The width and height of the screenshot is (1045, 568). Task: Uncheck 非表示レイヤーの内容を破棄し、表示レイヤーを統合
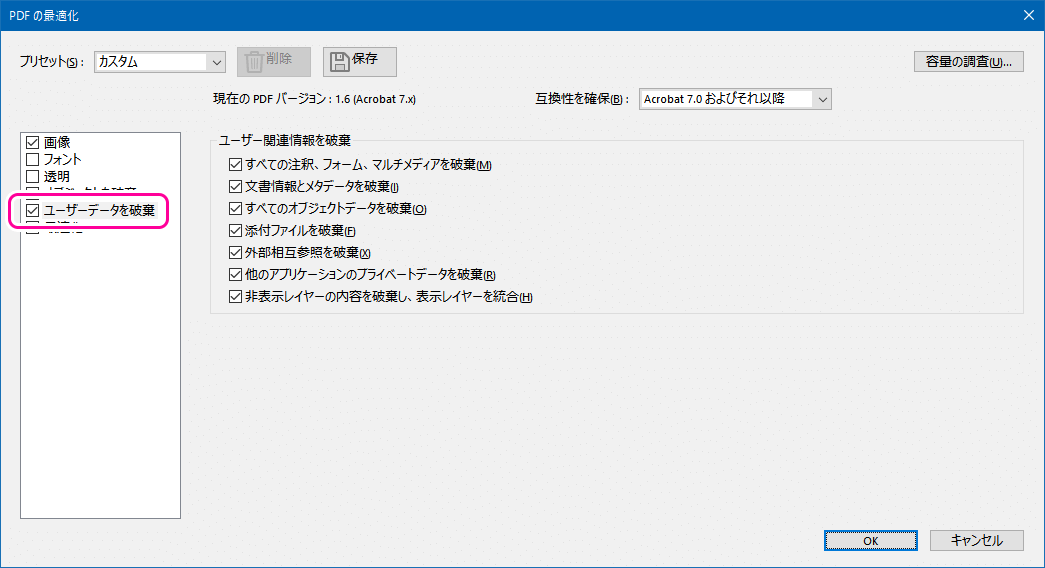pyautogui.click(x=235, y=297)
